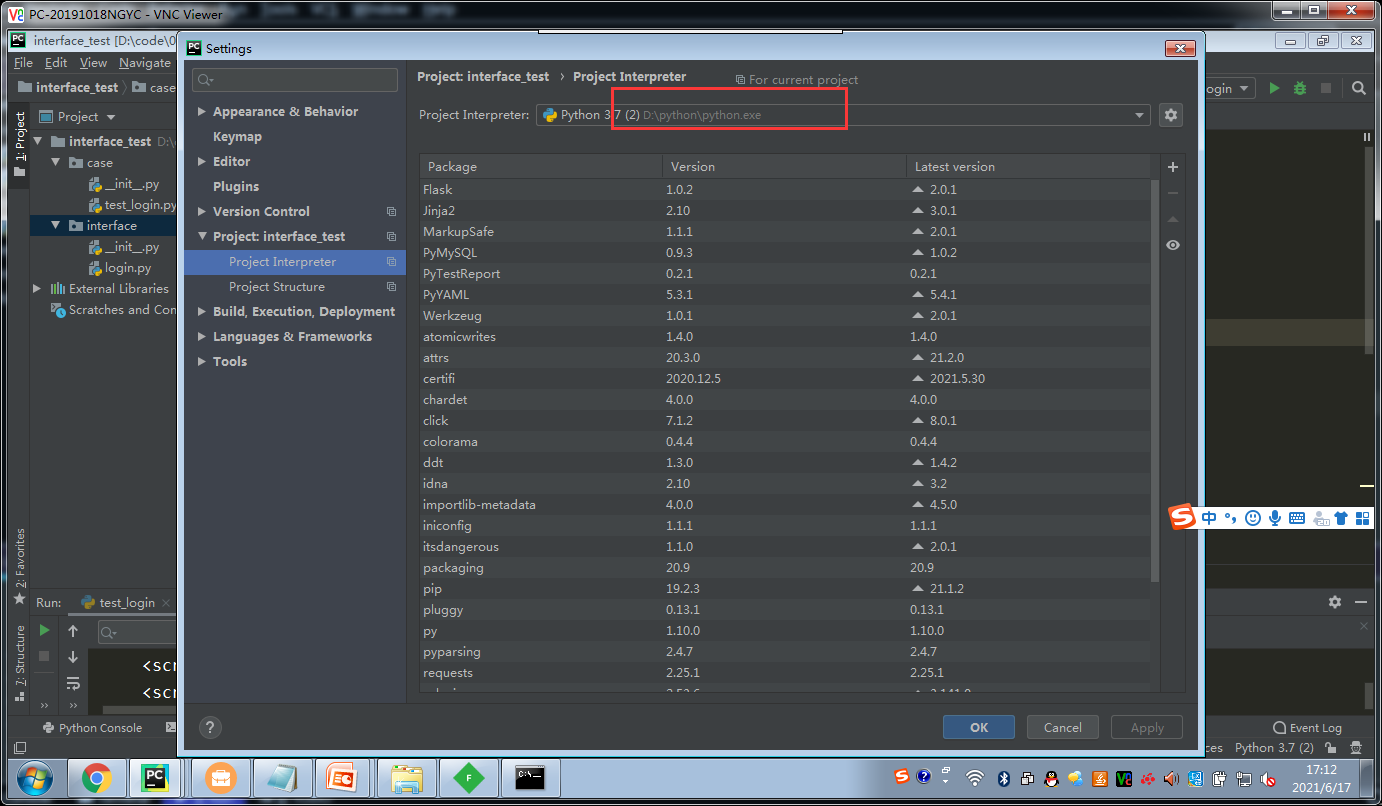Screen dimensions: 1382x806
Task: Run the project with the green play icon in the top toolbar
Action: (1274, 88)
